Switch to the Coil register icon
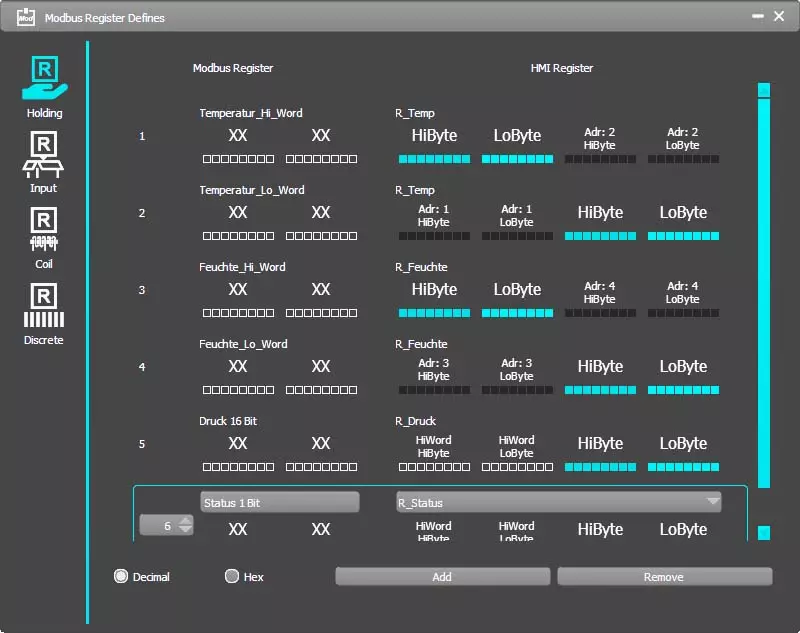Viewport: 800px width, 633px height. 44,230
